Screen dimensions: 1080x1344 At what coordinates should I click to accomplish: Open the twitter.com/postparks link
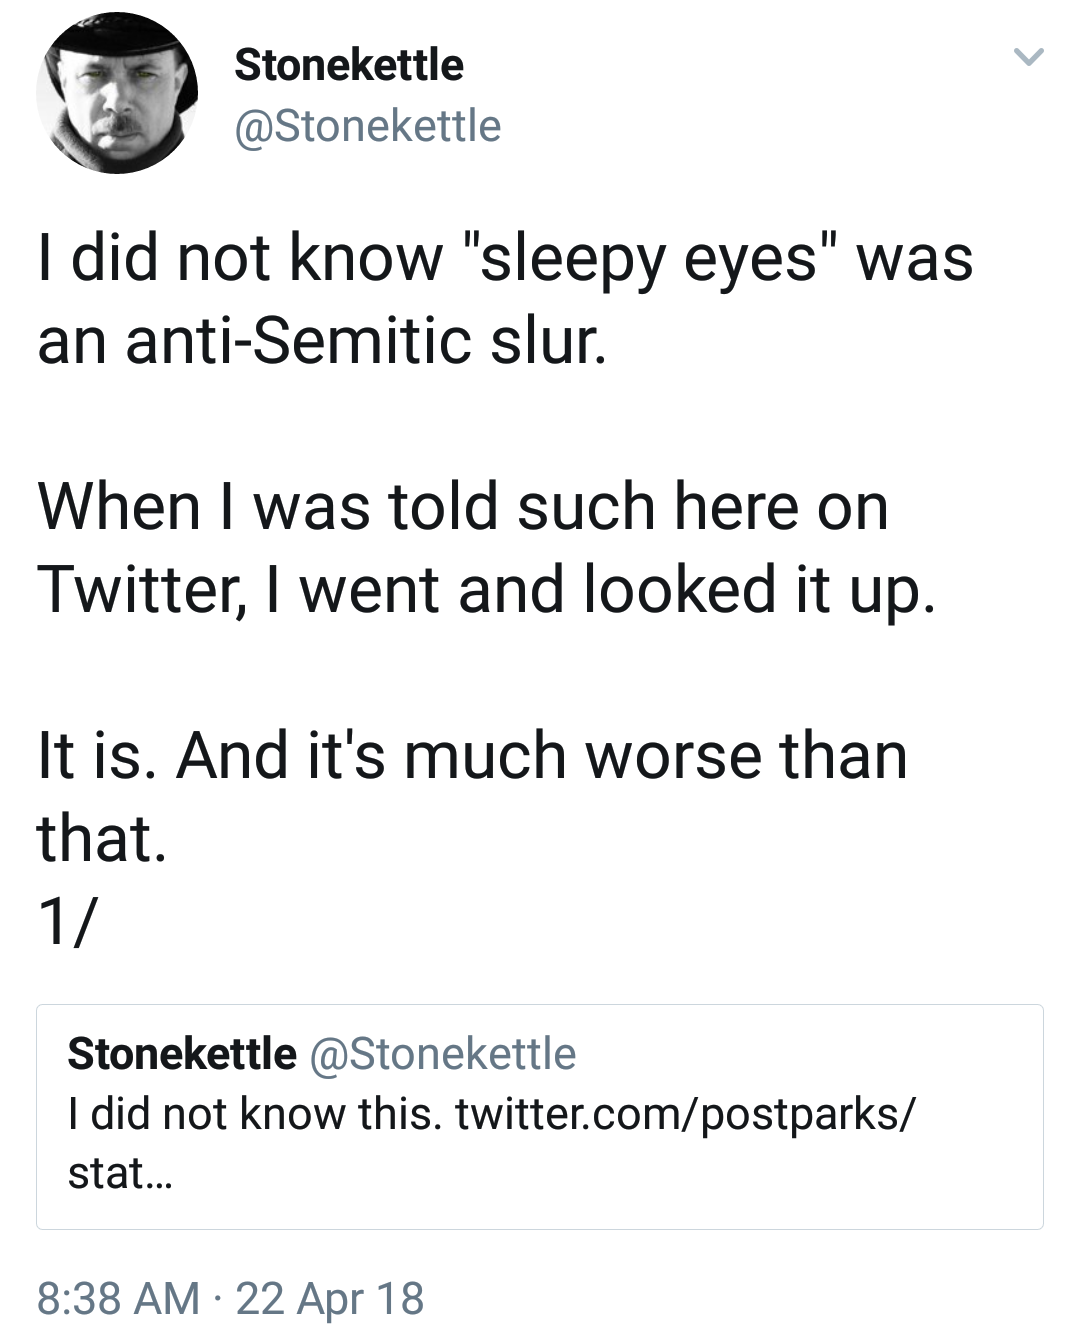click(684, 1114)
